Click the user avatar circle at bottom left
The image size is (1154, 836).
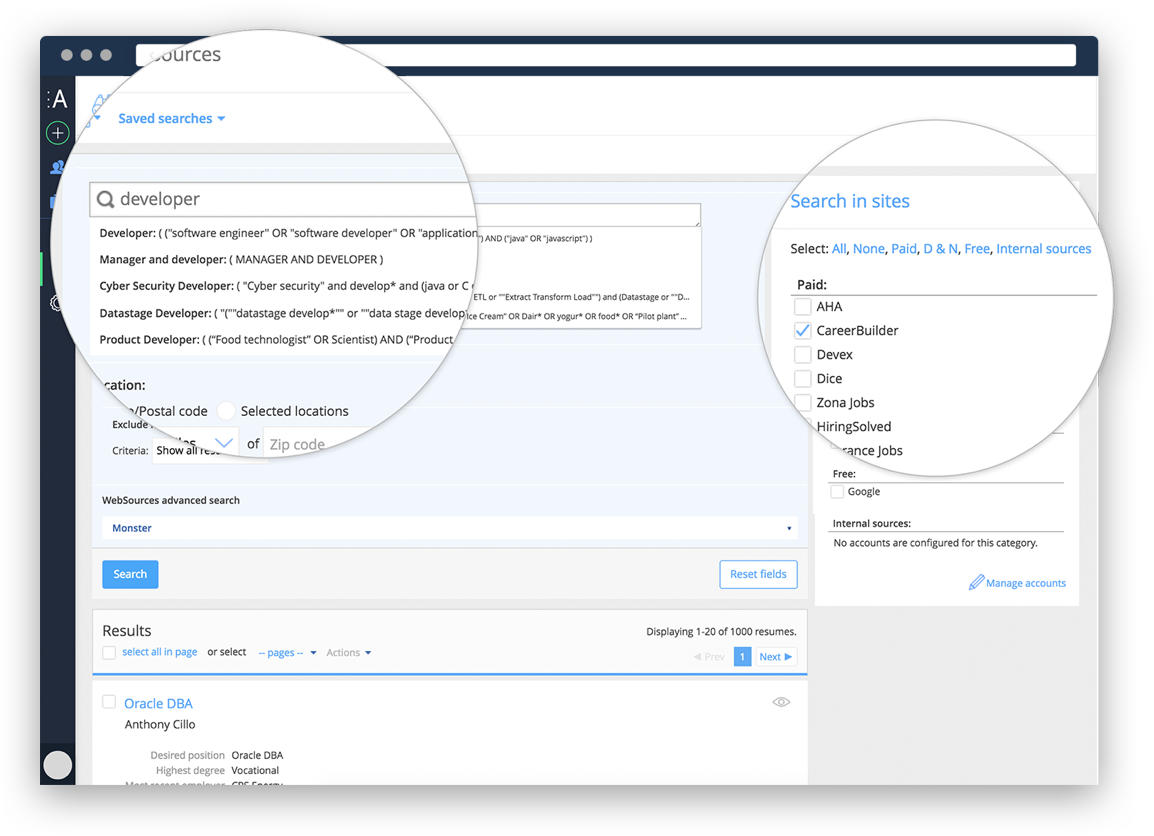[58, 765]
